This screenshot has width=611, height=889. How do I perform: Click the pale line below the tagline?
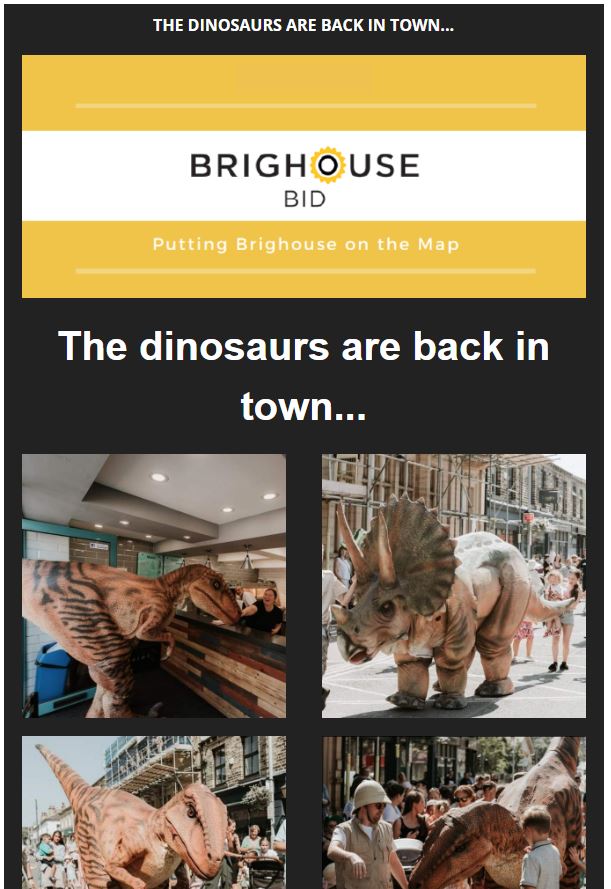(306, 271)
